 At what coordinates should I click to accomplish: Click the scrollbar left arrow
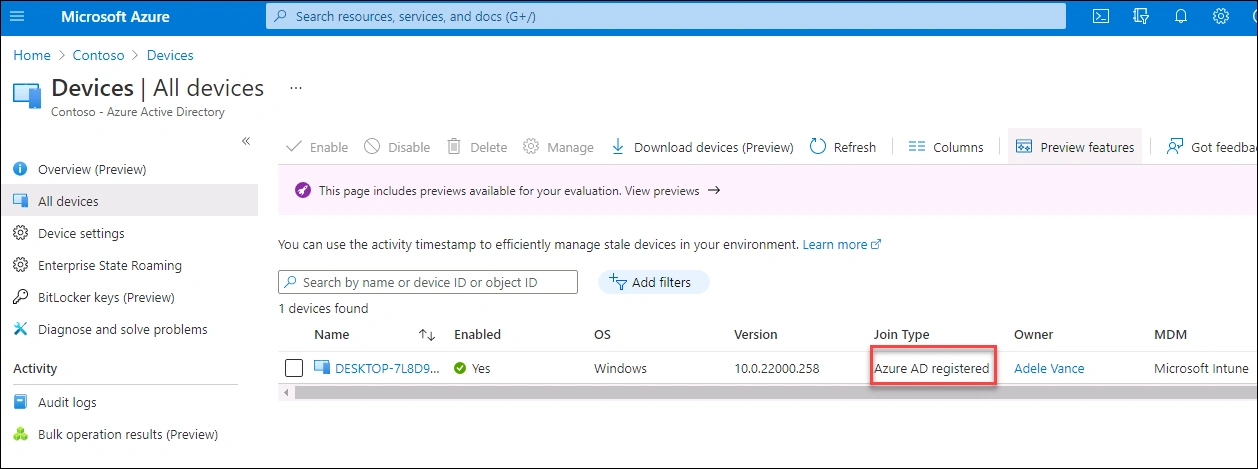pyautogui.click(x=287, y=392)
